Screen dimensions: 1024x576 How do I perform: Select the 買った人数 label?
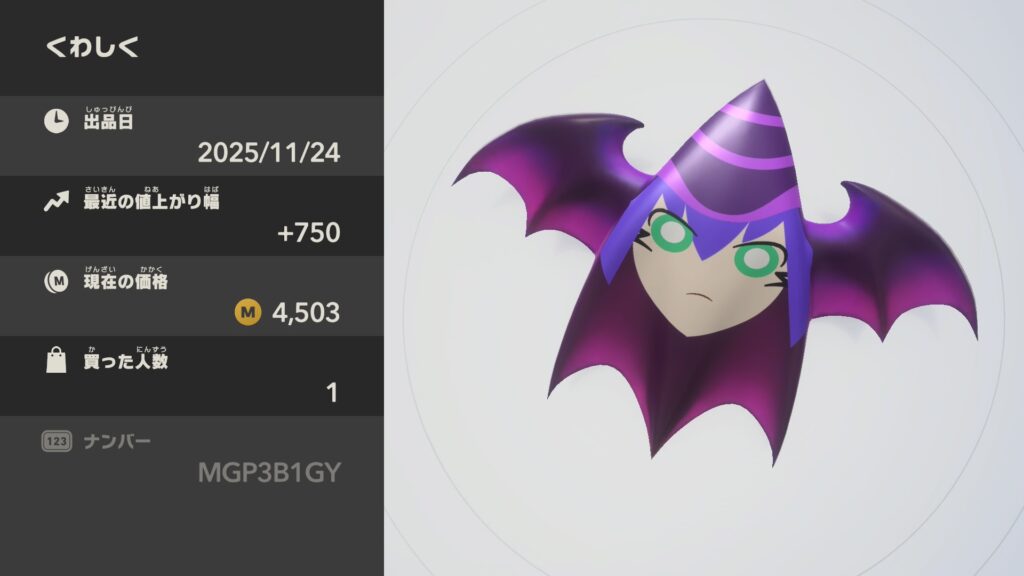coord(125,362)
